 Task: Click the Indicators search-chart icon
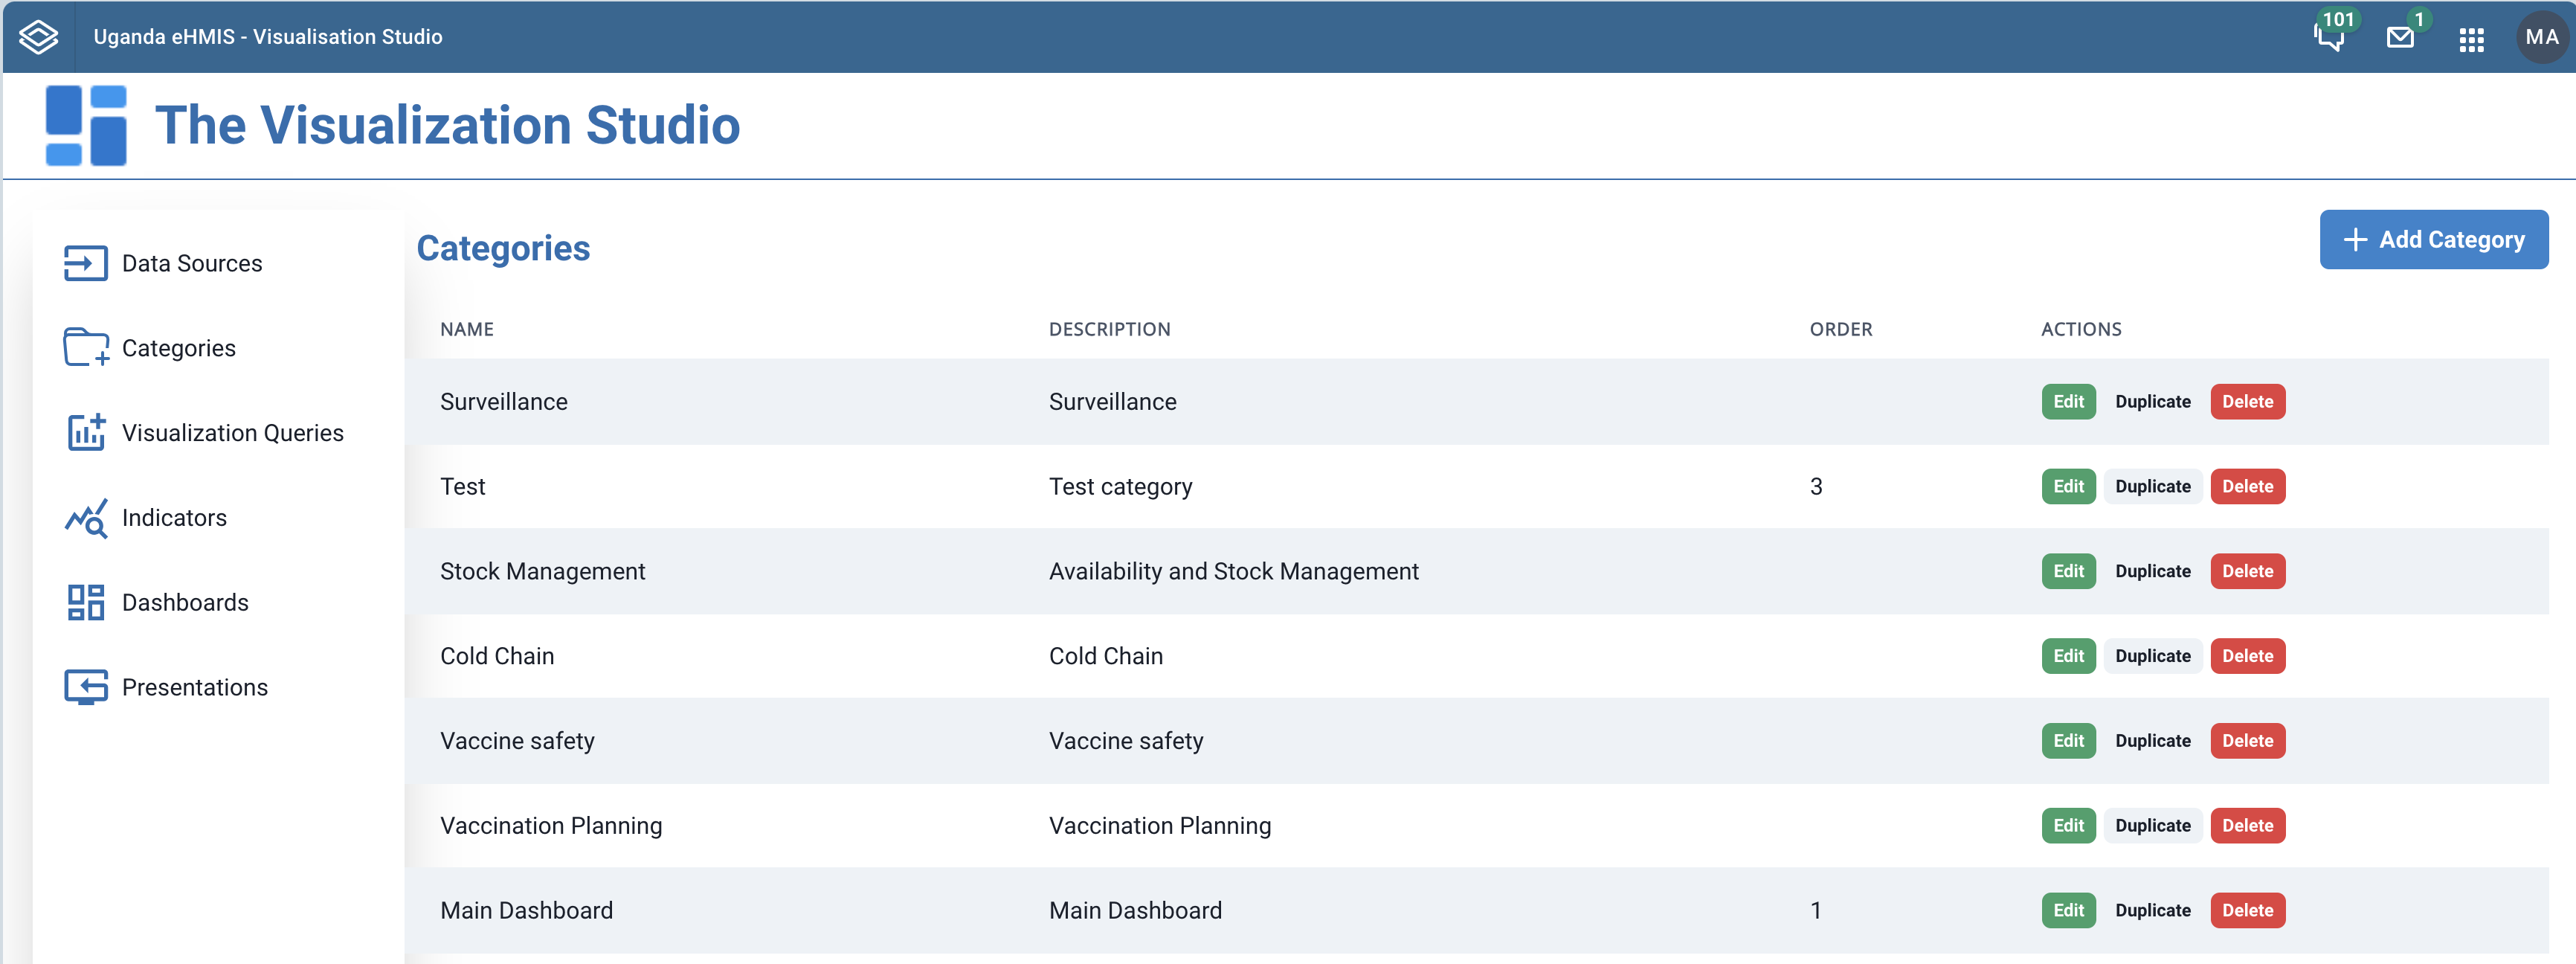coord(86,518)
